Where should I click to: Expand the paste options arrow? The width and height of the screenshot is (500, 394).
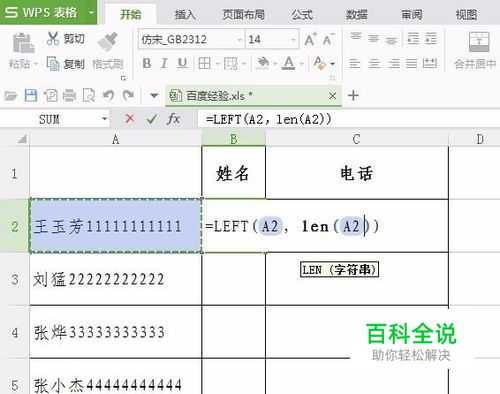(x=35, y=64)
